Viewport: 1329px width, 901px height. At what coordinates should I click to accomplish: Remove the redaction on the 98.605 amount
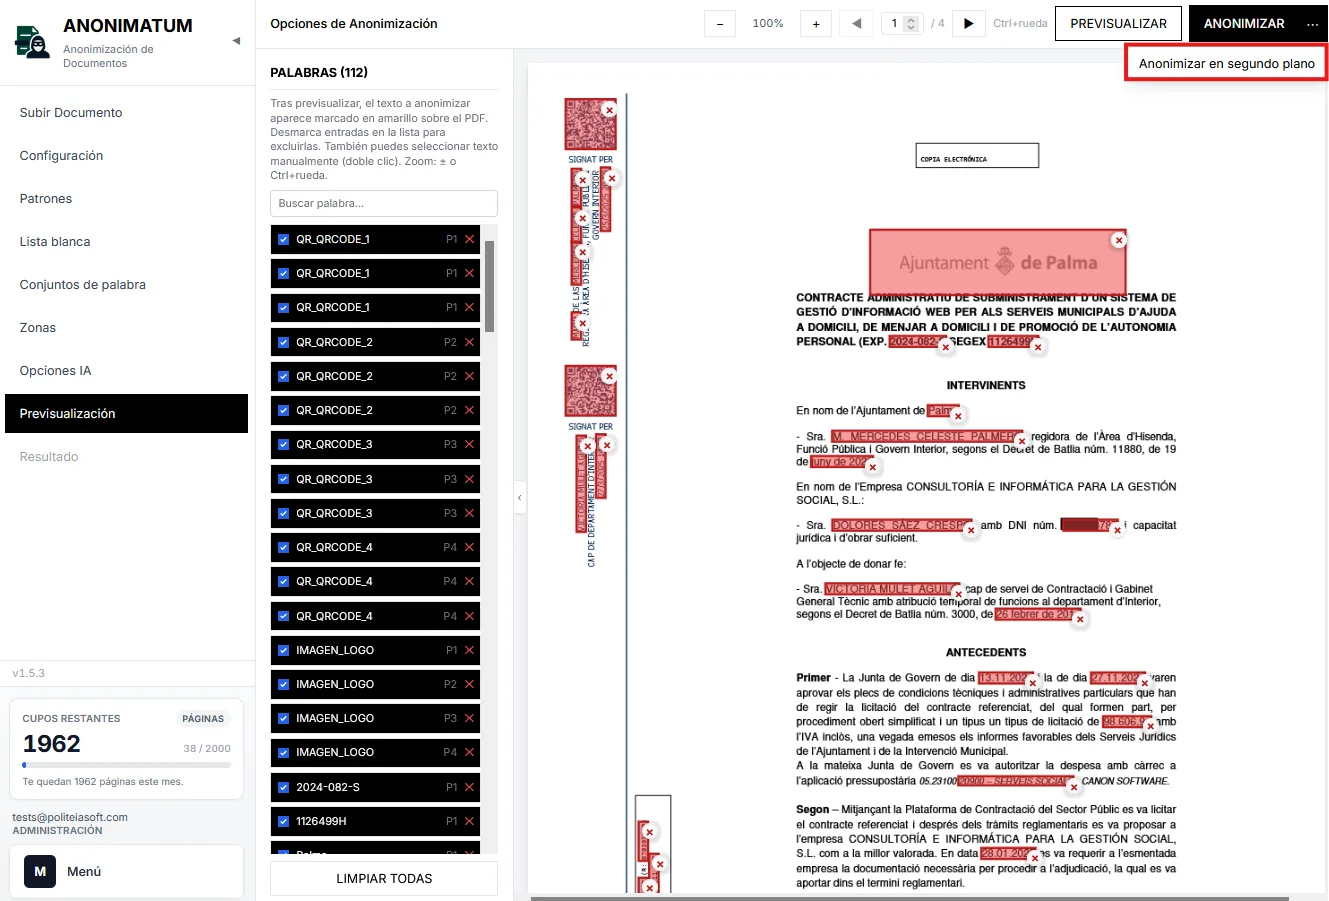click(1150, 726)
